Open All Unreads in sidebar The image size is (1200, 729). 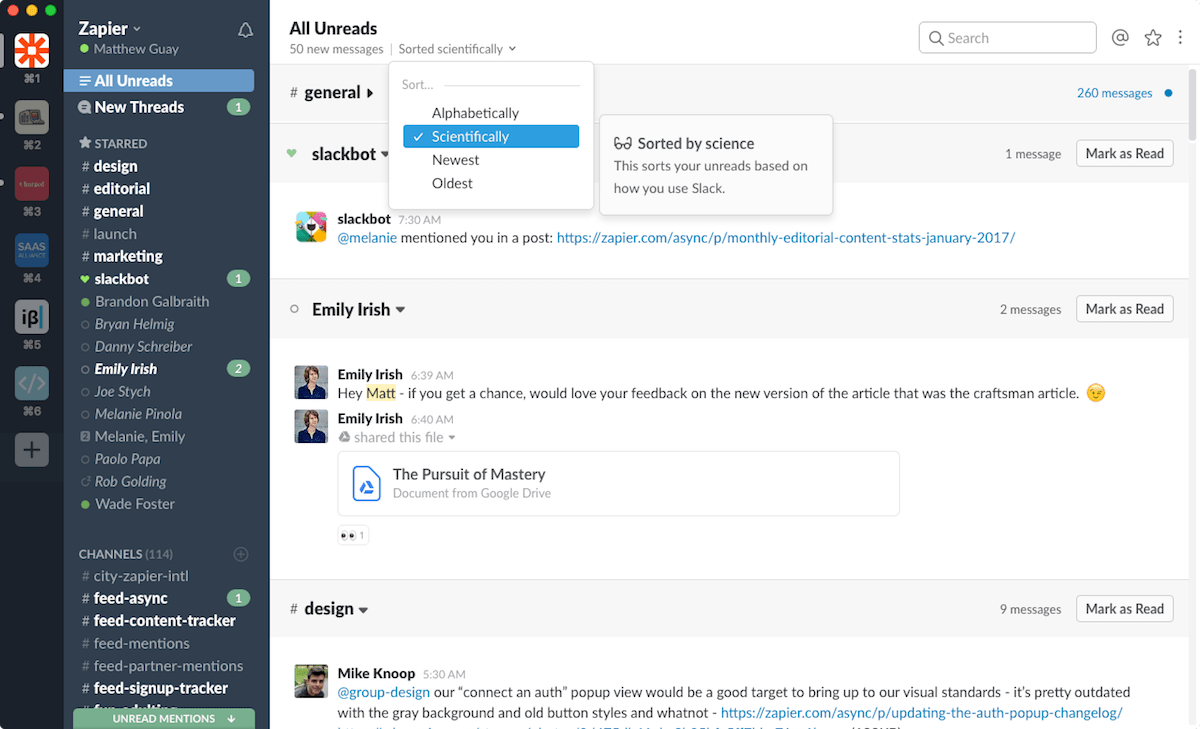pyautogui.click(x=159, y=81)
